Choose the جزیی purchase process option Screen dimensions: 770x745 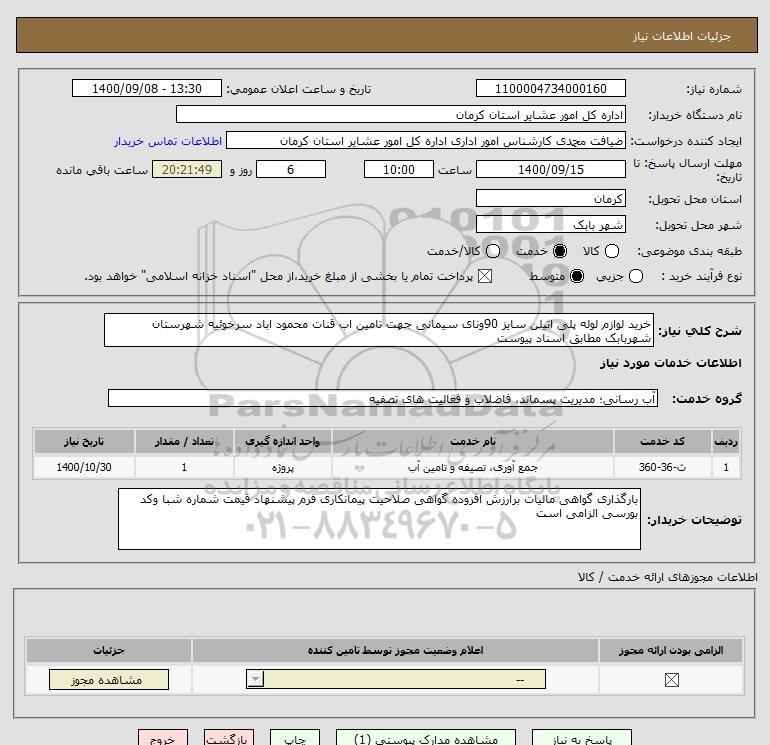click(635, 276)
